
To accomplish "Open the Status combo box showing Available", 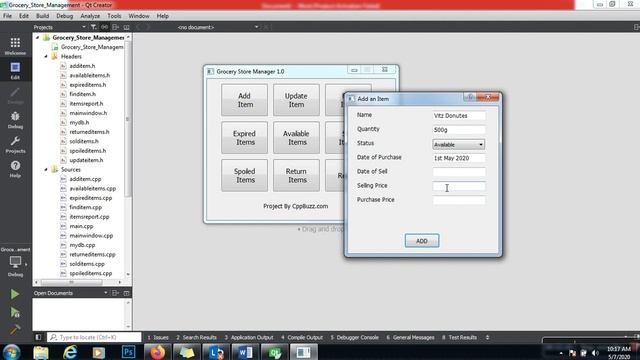I will pos(458,144).
